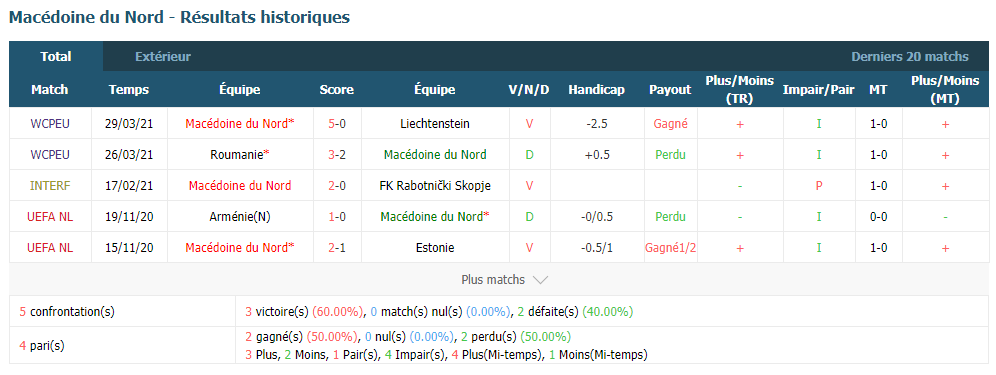Open the Roumanie team link
996x375 pixels.
point(239,154)
